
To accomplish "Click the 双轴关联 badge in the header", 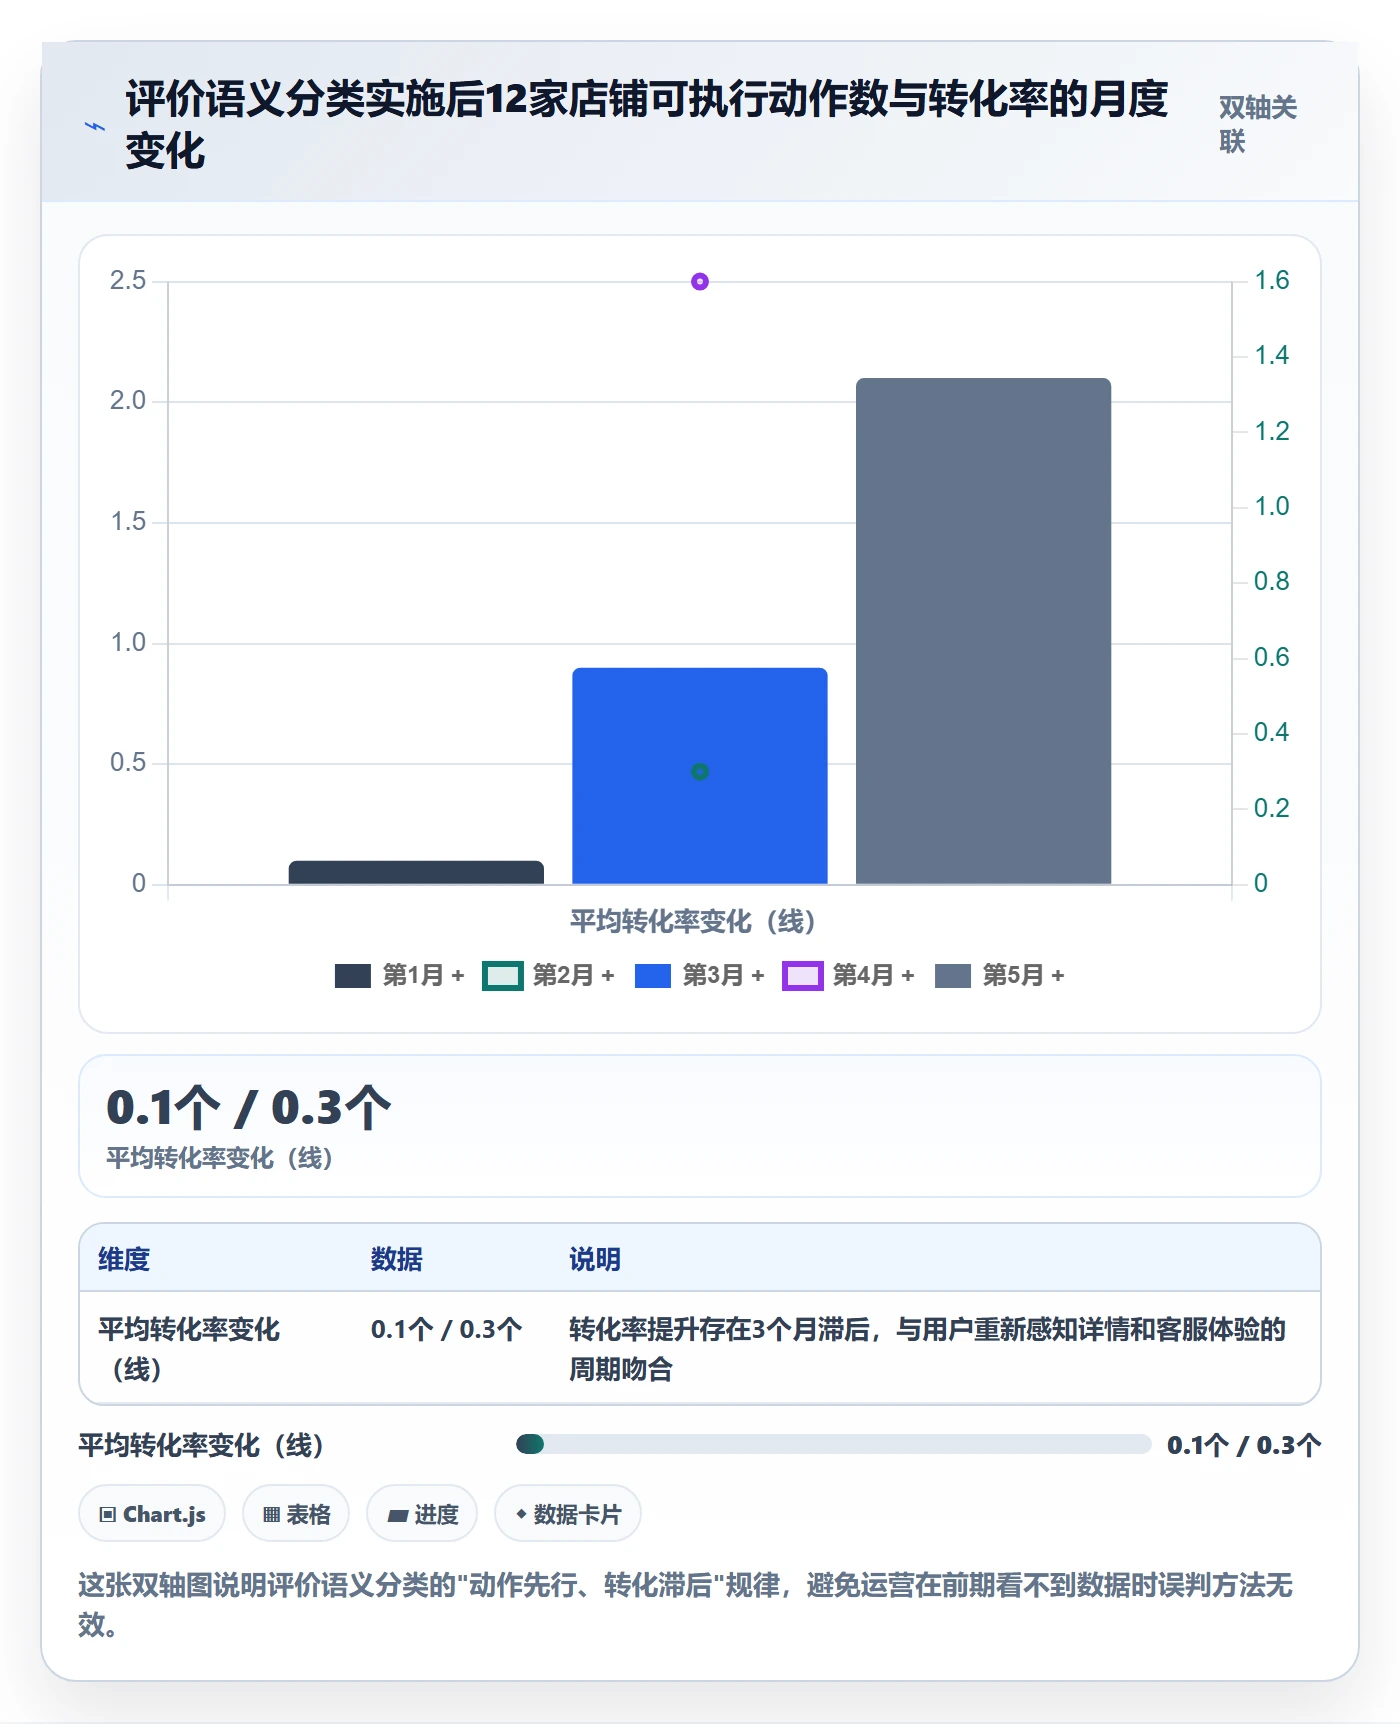I will coord(1258,124).
